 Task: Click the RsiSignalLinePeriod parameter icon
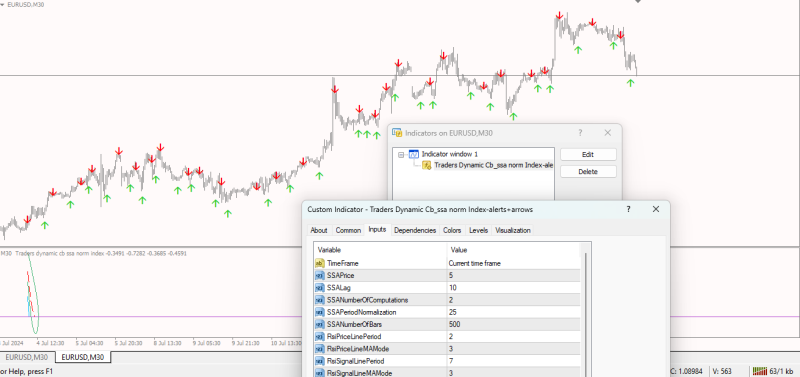point(320,361)
